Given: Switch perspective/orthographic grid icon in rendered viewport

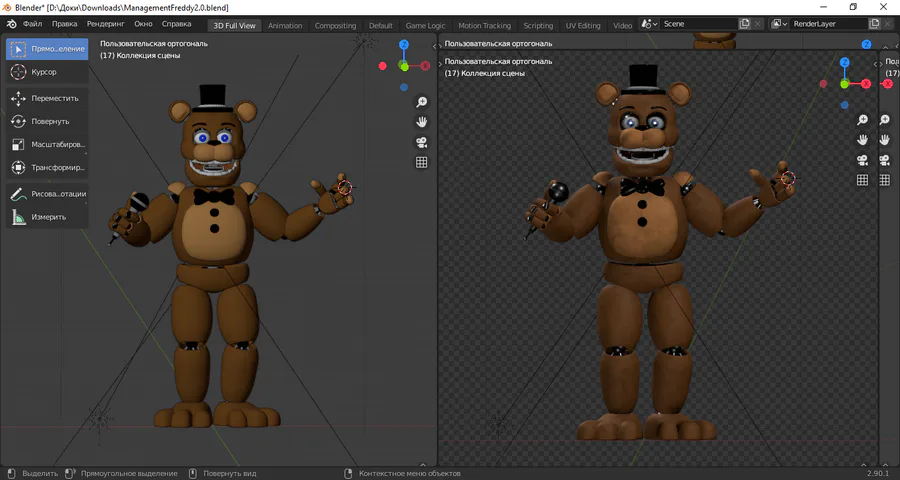Looking at the screenshot, I should (862, 180).
